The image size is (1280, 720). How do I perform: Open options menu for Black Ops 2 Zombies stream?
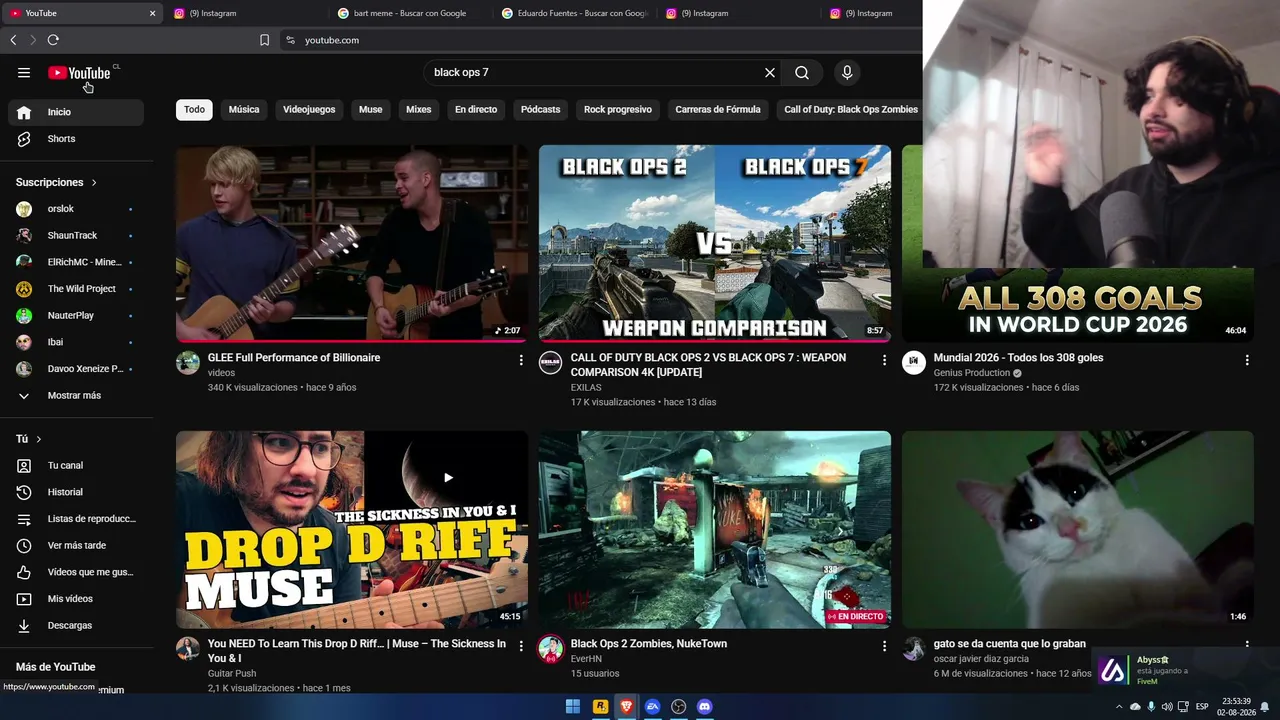[x=884, y=646]
